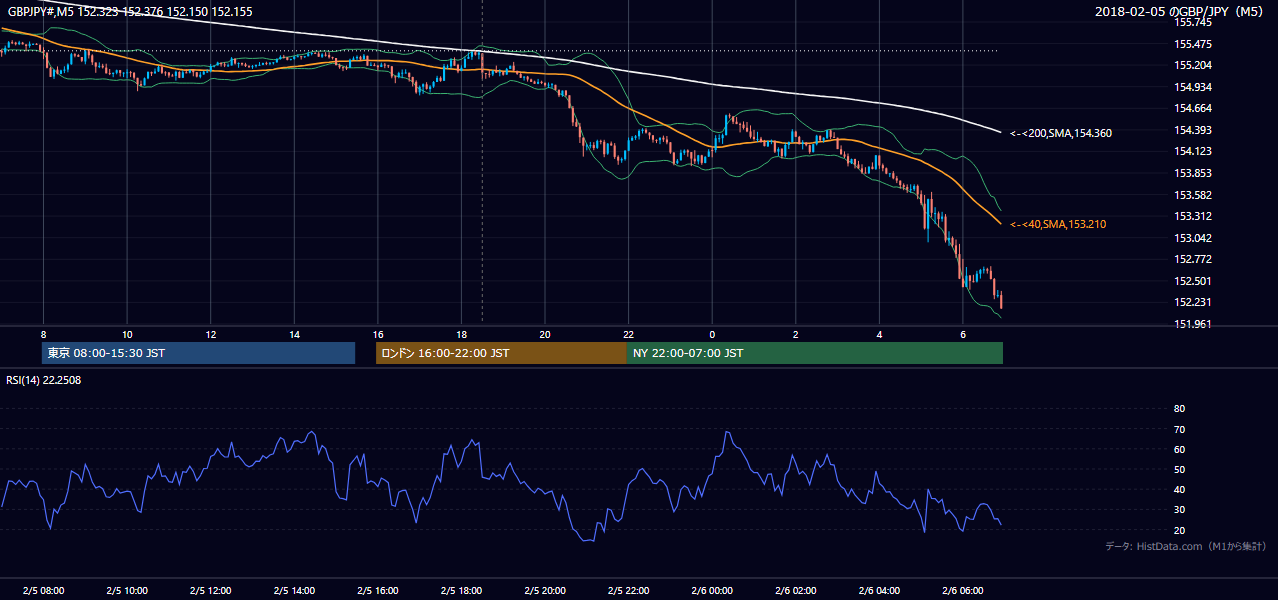1278x600 pixels.
Task: Click the hour 16 label under price chart
Action: tap(377, 334)
